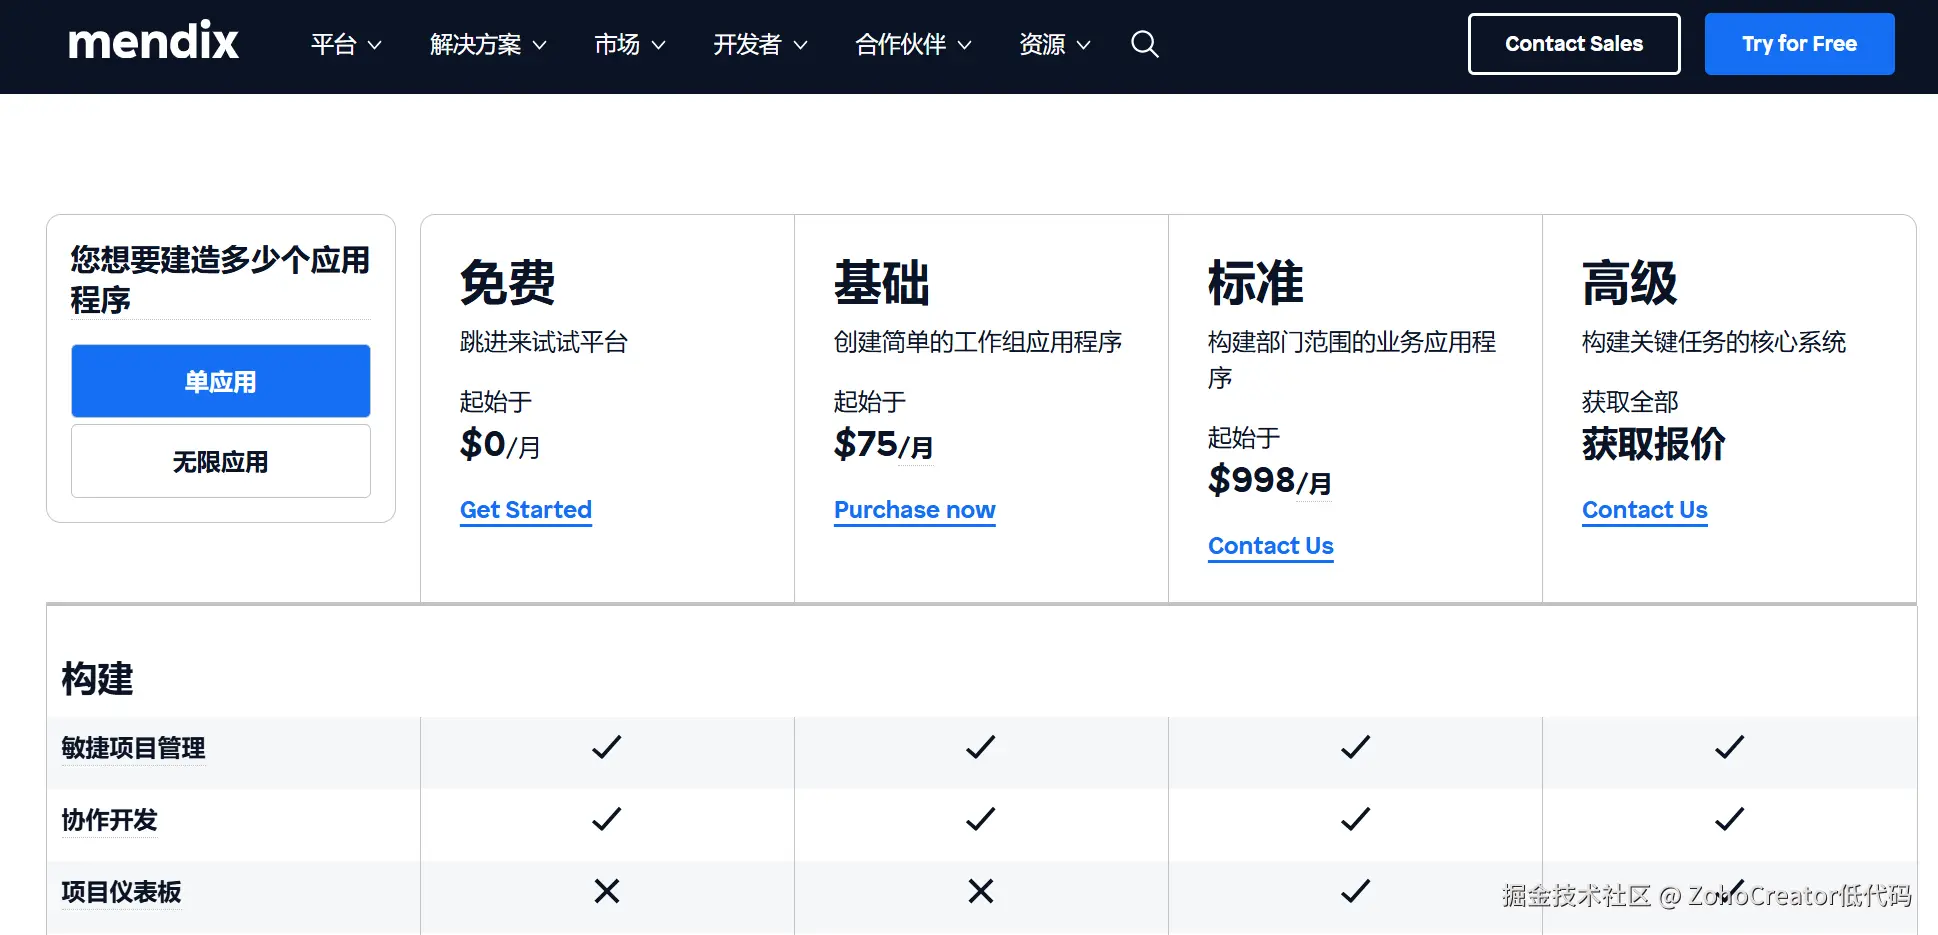Screen dimensions: 1938x935
Task: Click the 项目仪表板 cross mark under 基础
Action: click(x=980, y=891)
